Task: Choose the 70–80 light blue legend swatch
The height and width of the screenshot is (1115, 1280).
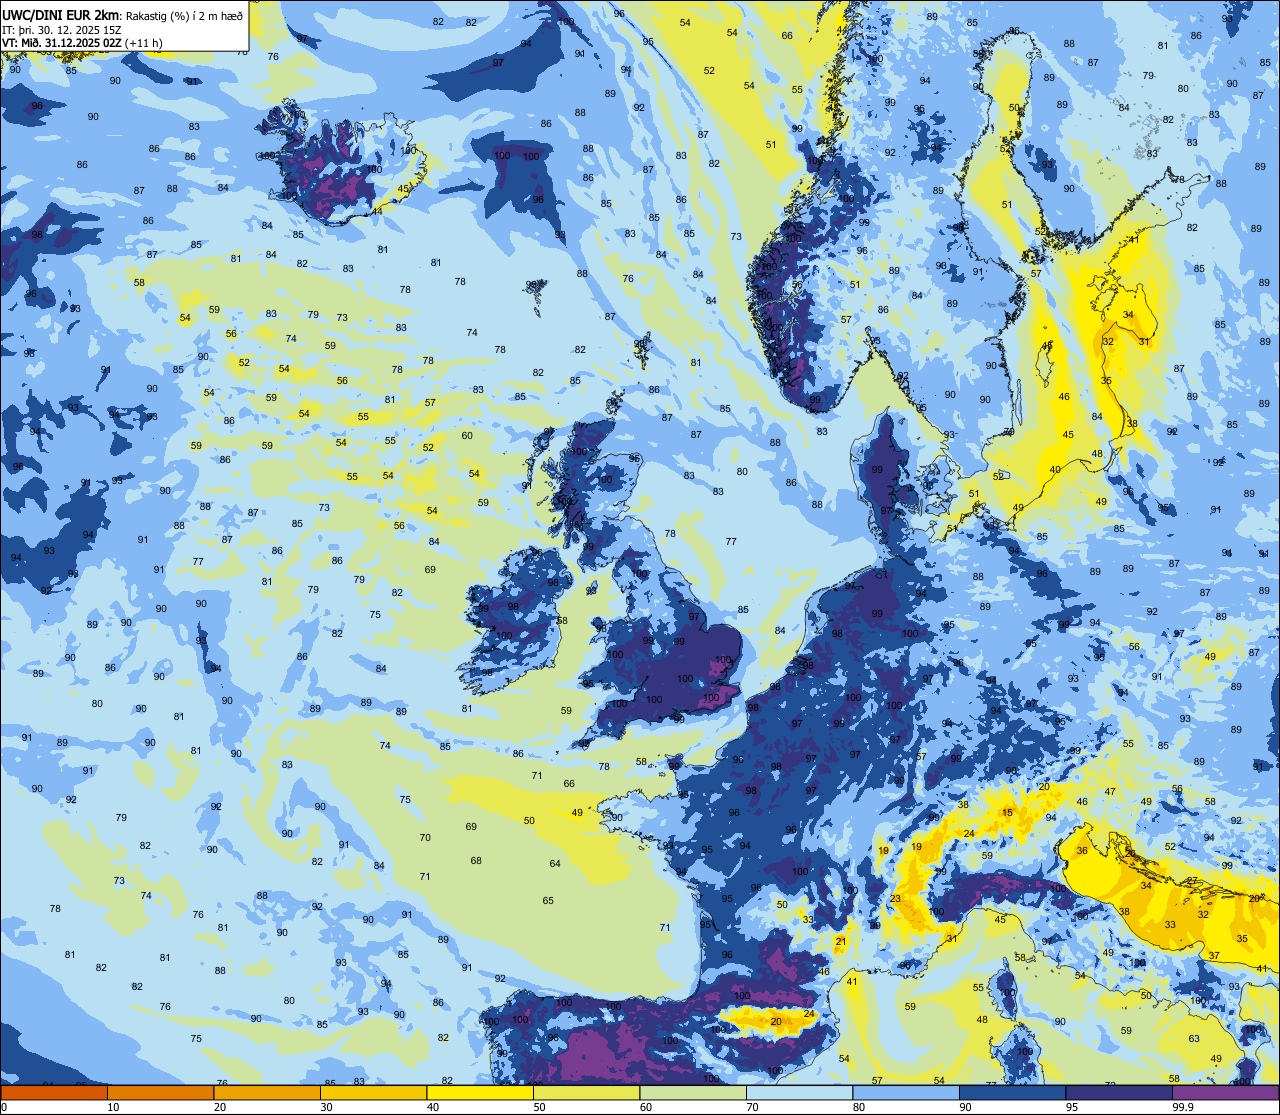Action: pos(799,1092)
